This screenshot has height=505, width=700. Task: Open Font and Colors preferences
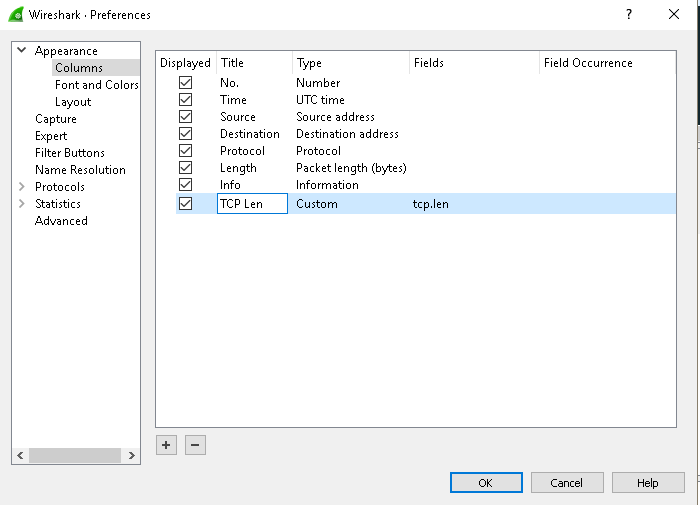click(x=96, y=85)
